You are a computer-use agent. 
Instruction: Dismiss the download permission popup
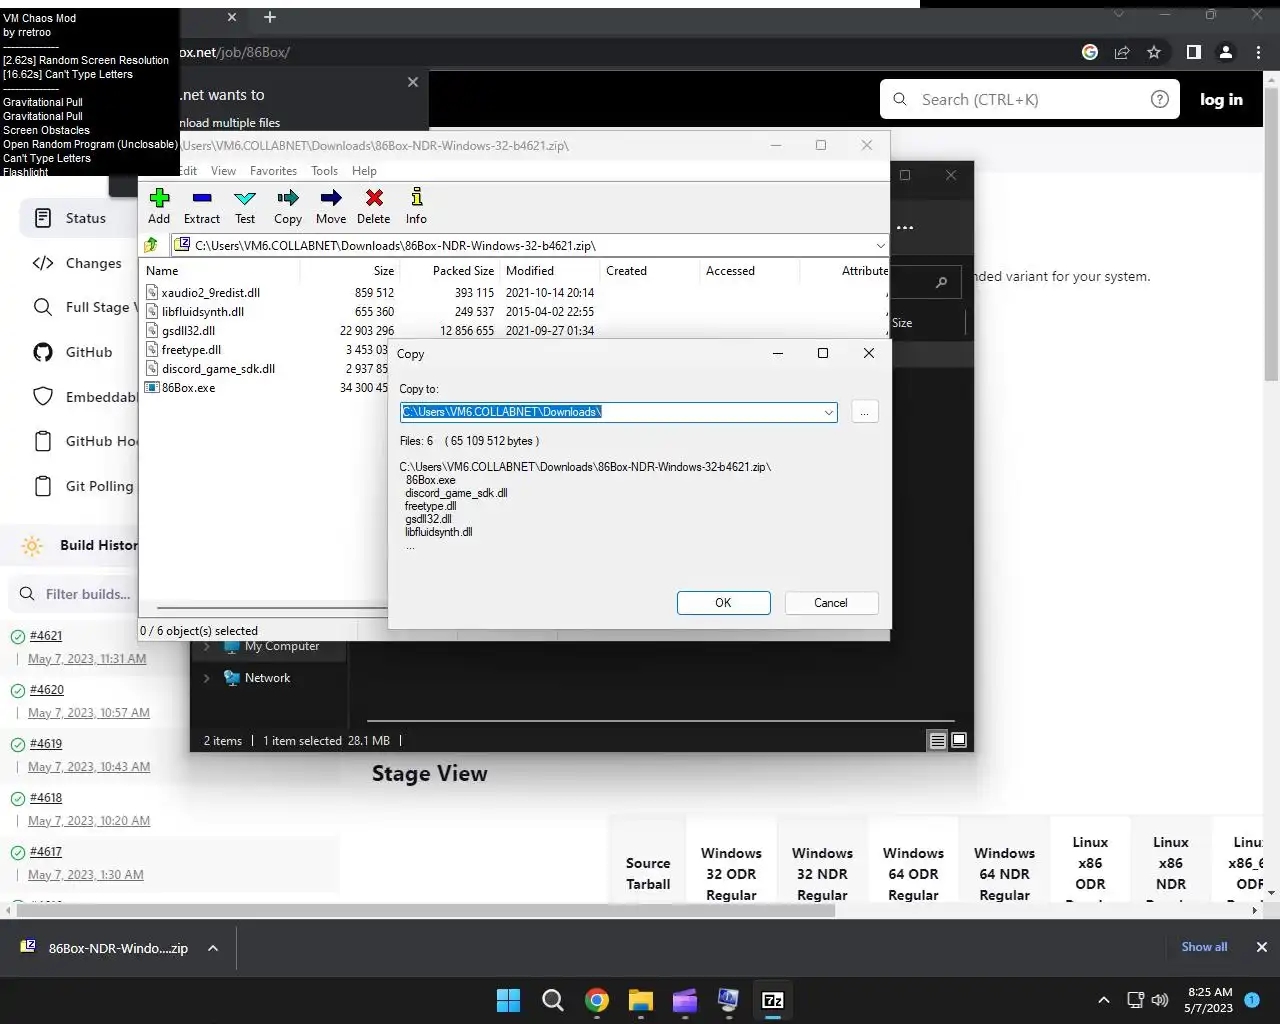pos(413,82)
